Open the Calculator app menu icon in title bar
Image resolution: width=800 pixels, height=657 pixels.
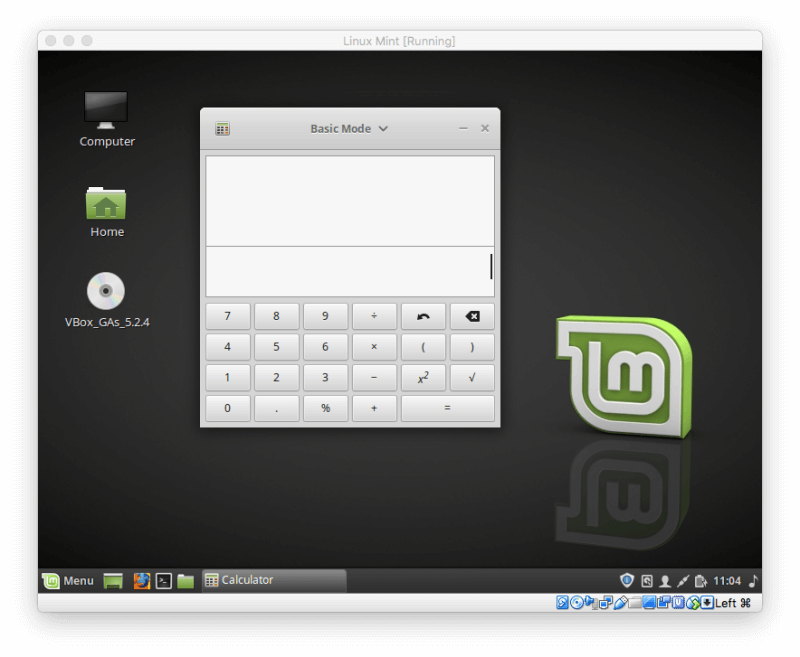point(222,129)
